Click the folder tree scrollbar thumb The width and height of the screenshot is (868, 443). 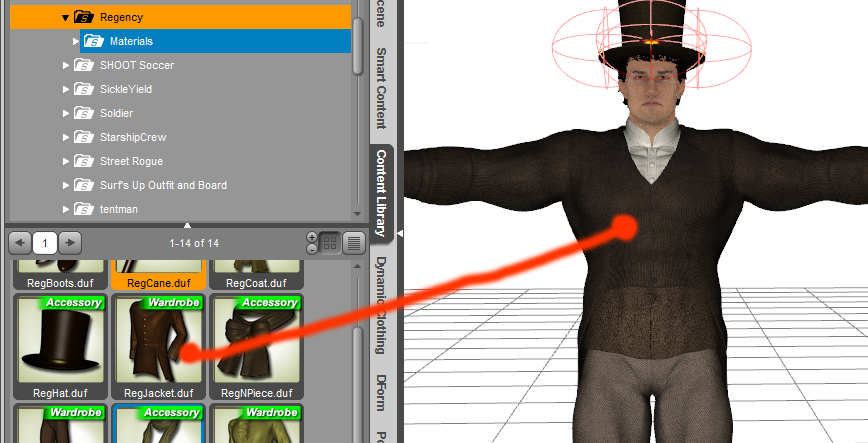click(358, 45)
